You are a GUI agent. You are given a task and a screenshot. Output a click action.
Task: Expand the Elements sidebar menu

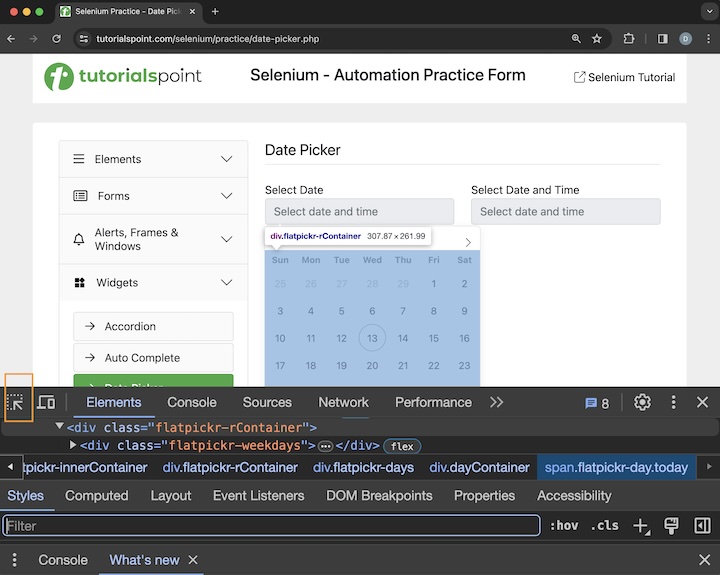coord(153,159)
